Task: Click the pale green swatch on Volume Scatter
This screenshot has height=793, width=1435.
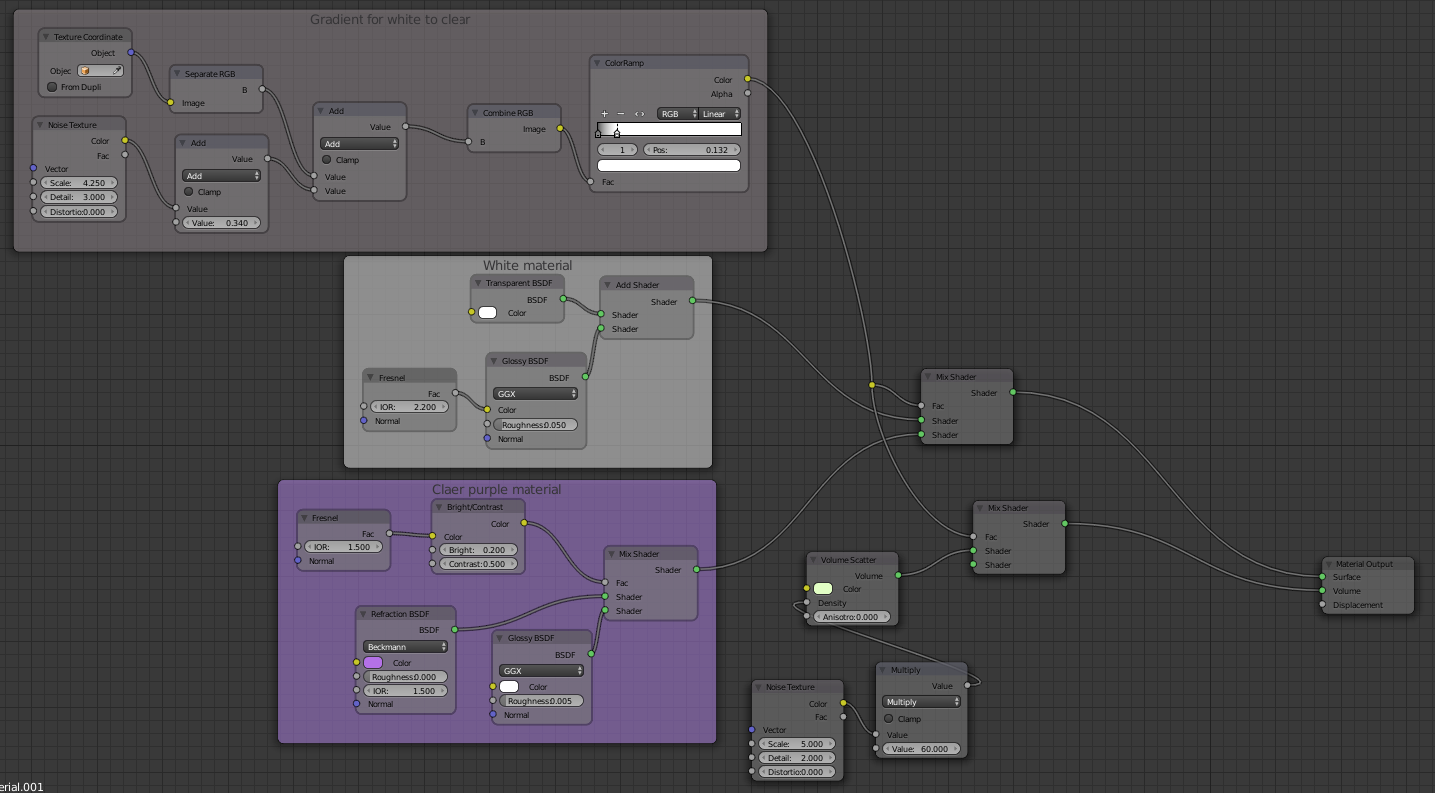Action: [823, 589]
